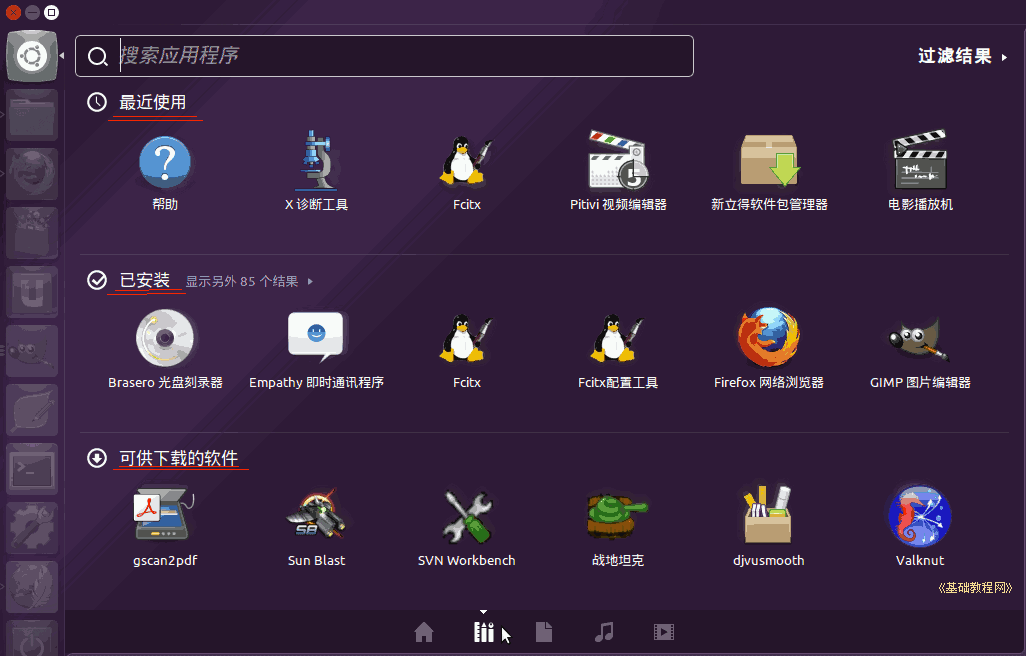Screen dimensions: 1026x656
Task: Switch to the Video lens tab
Action: (x=664, y=632)
